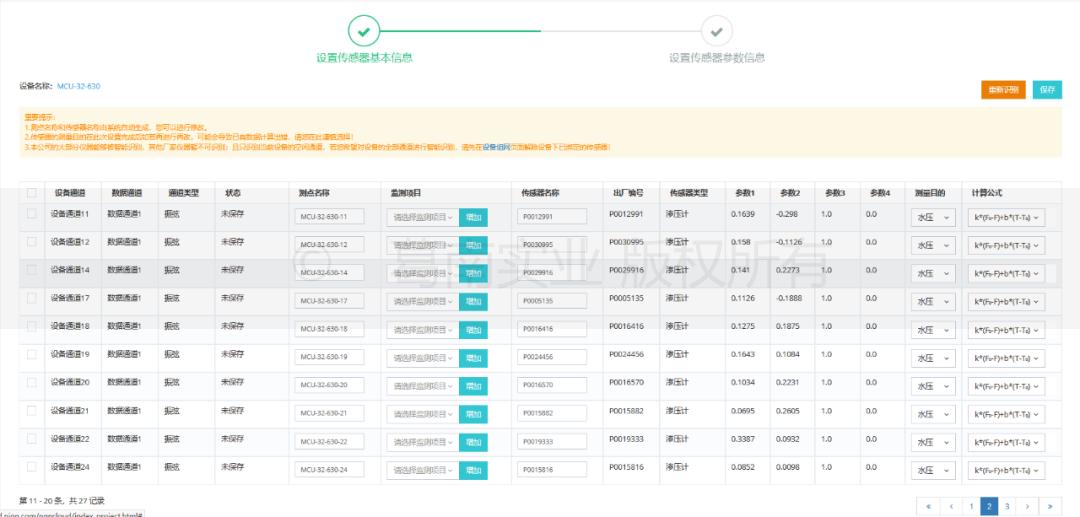This screenshot has height=517, width=1080.
Task: Click 参数2 value 0.0098
Action: click(788, 467)
